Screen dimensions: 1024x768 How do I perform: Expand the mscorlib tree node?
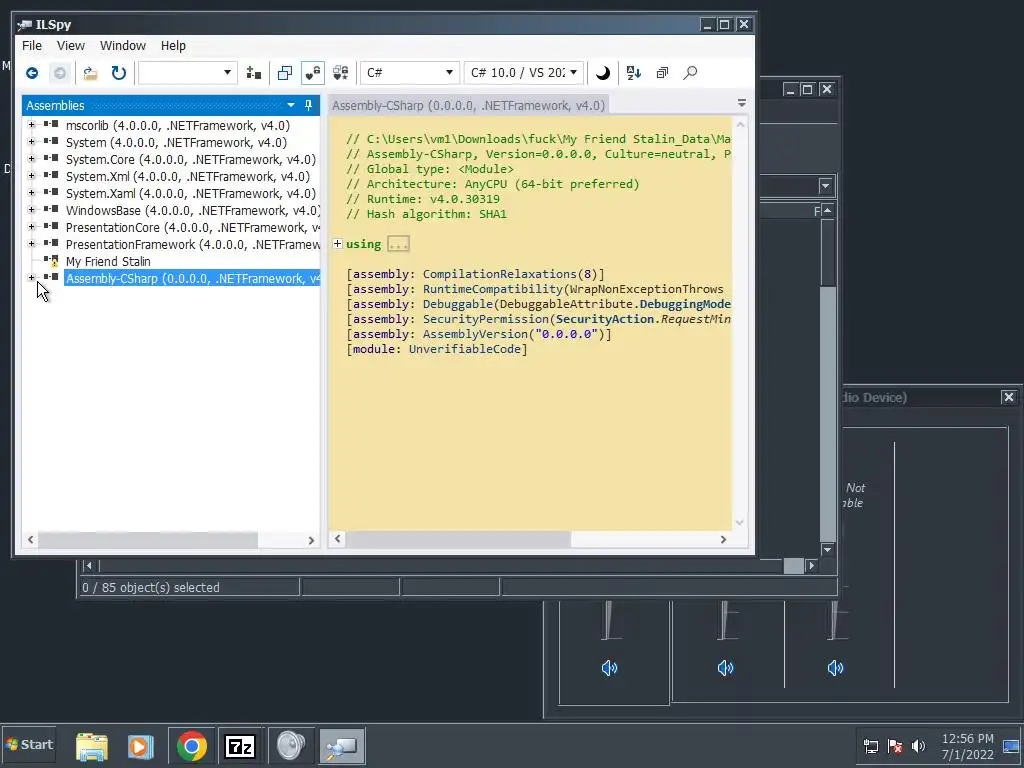tap(31, 124)
